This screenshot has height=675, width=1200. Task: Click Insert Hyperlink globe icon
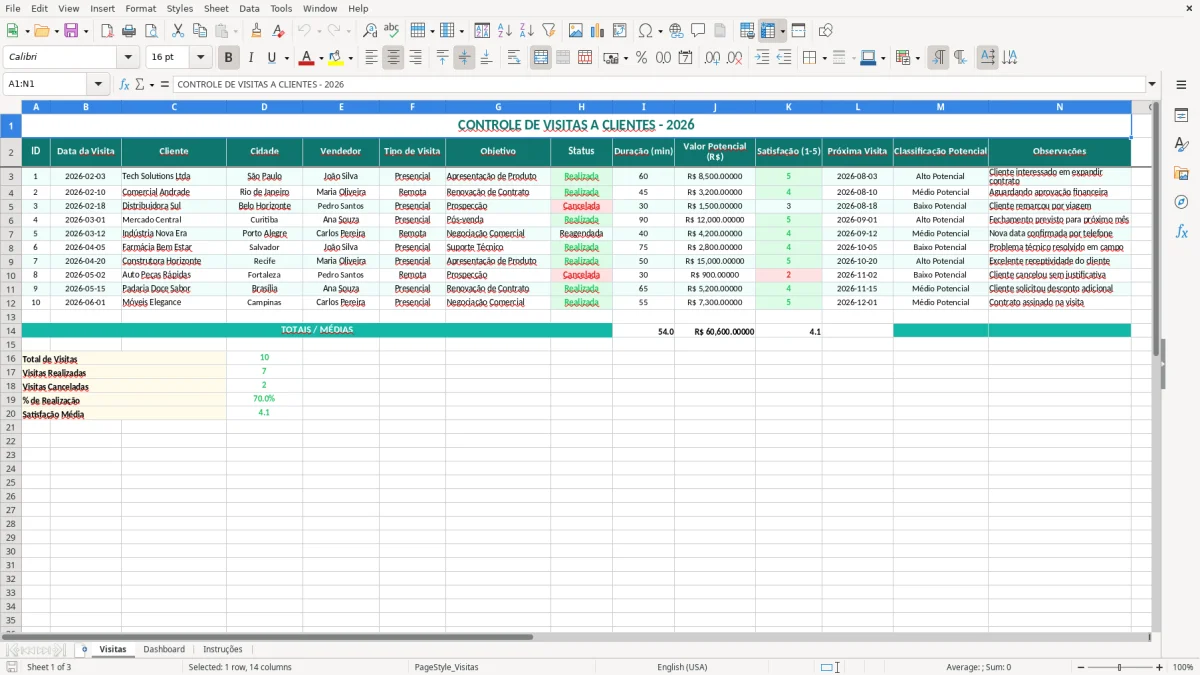coord(676,31)
